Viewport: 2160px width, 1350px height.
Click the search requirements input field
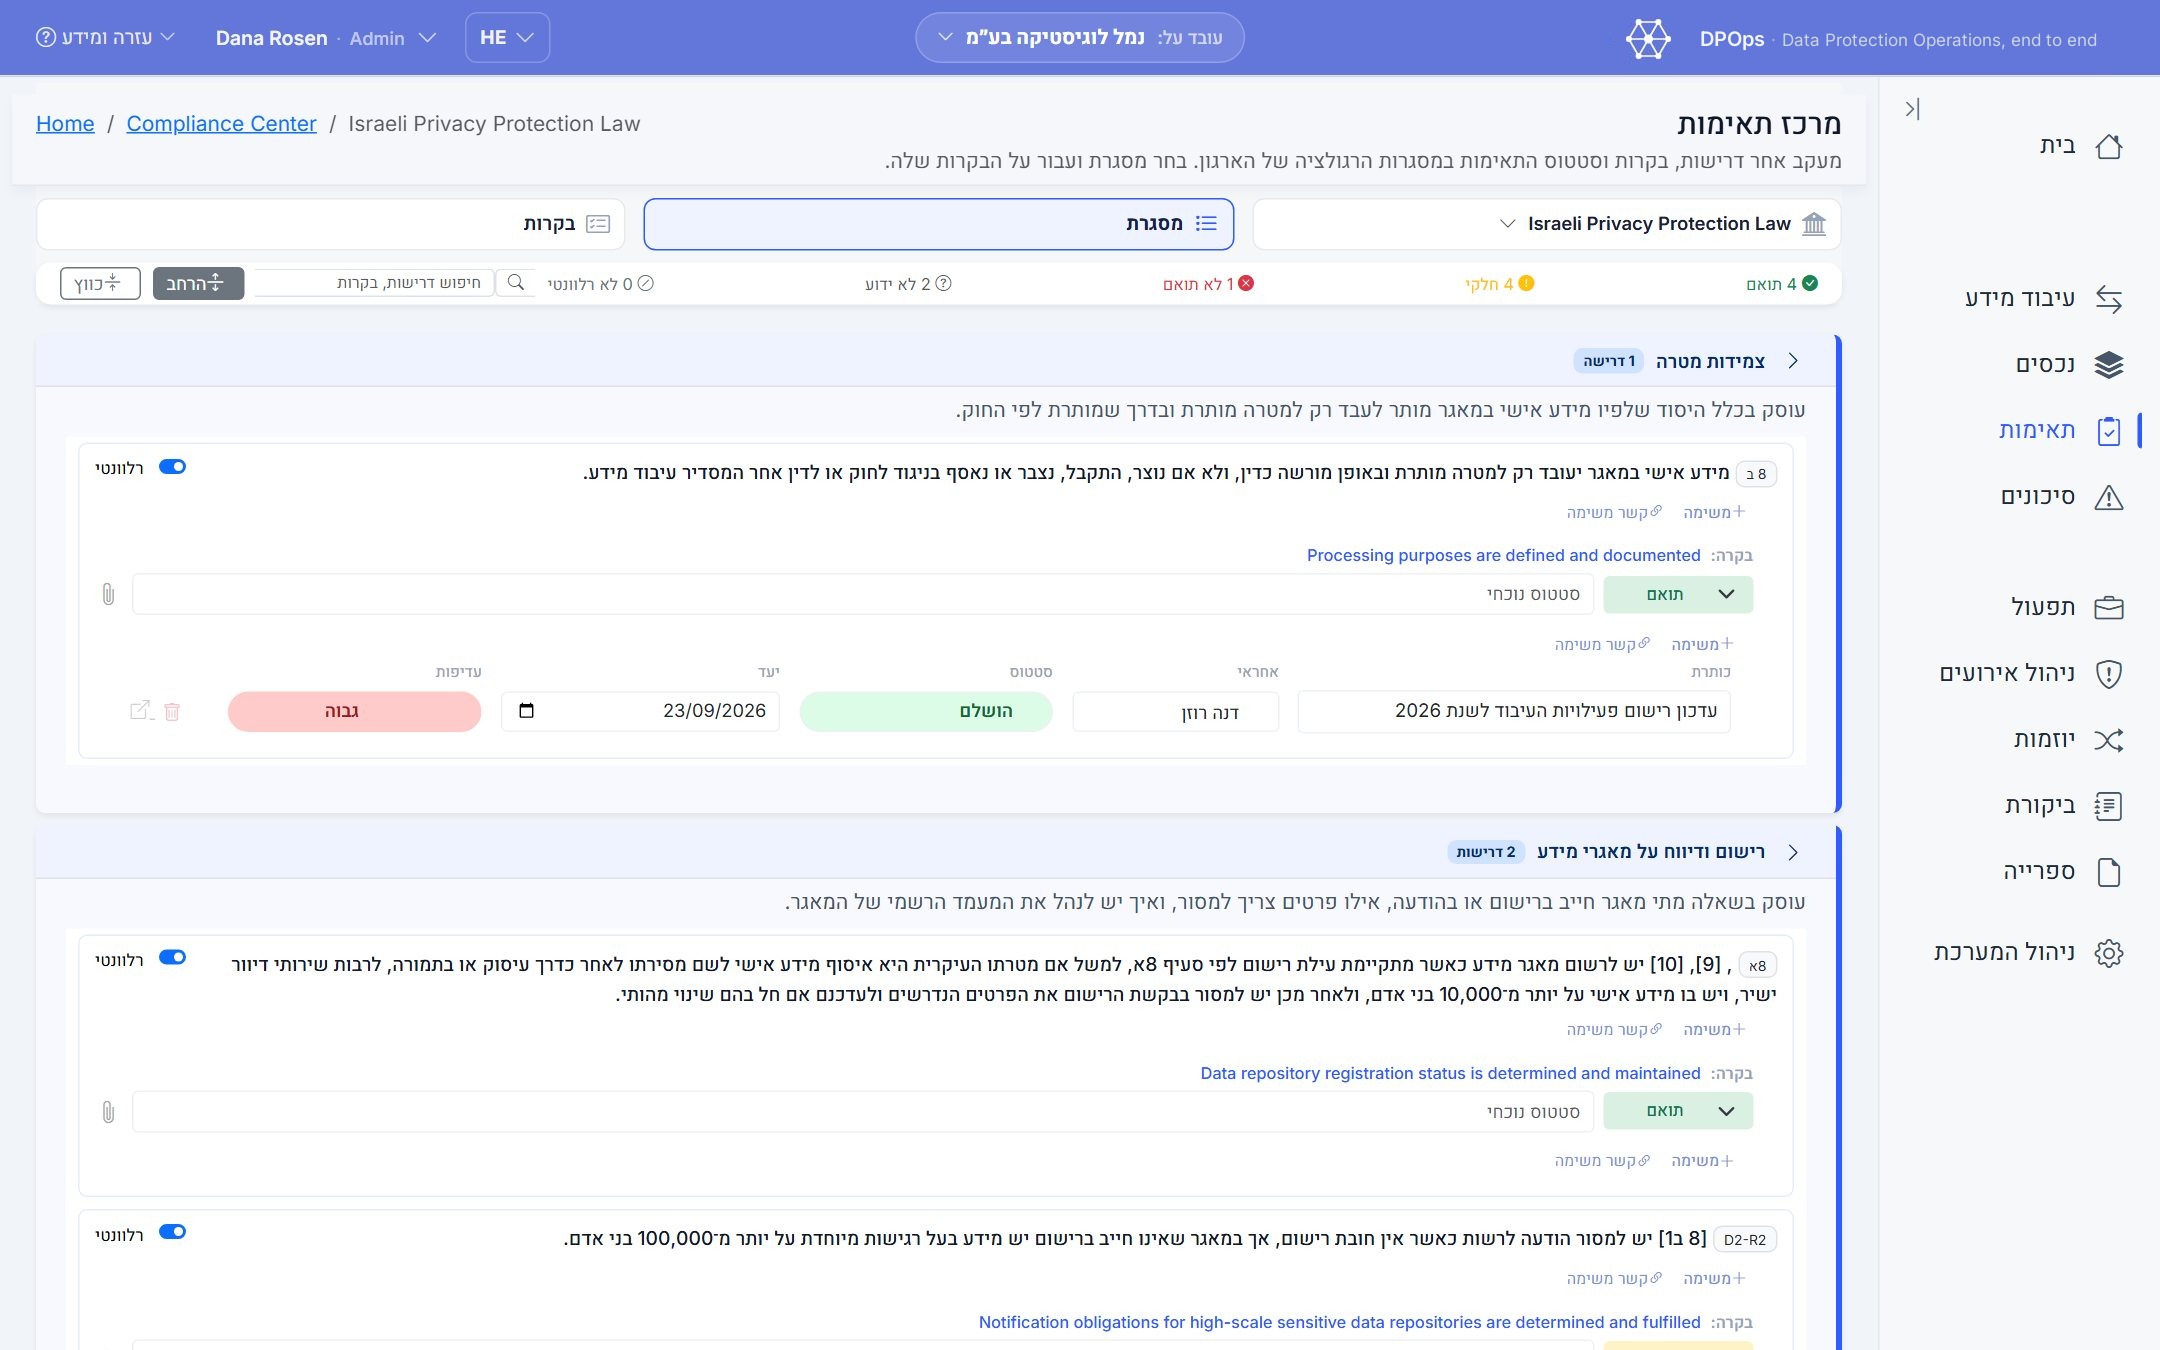click(x=374, y=283)
